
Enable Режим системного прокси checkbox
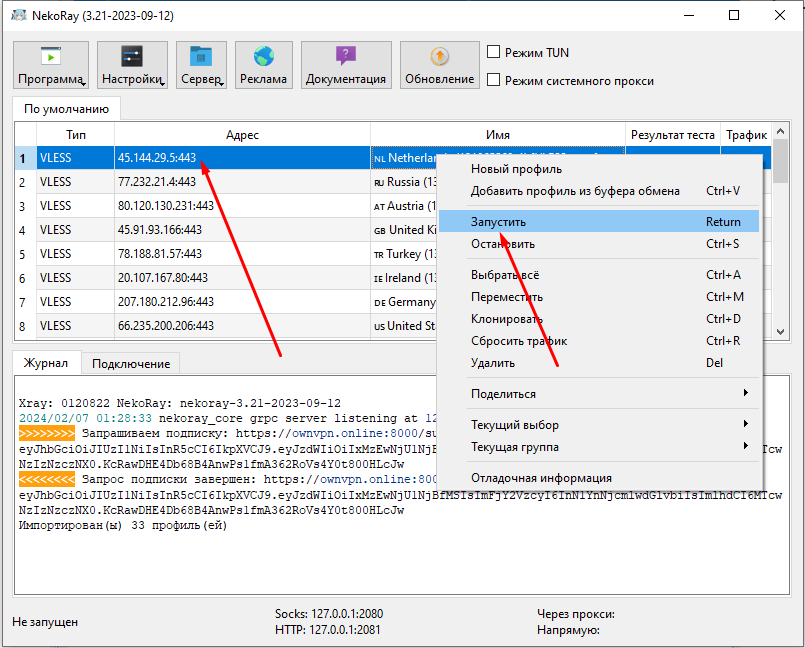tap(493, 80)
